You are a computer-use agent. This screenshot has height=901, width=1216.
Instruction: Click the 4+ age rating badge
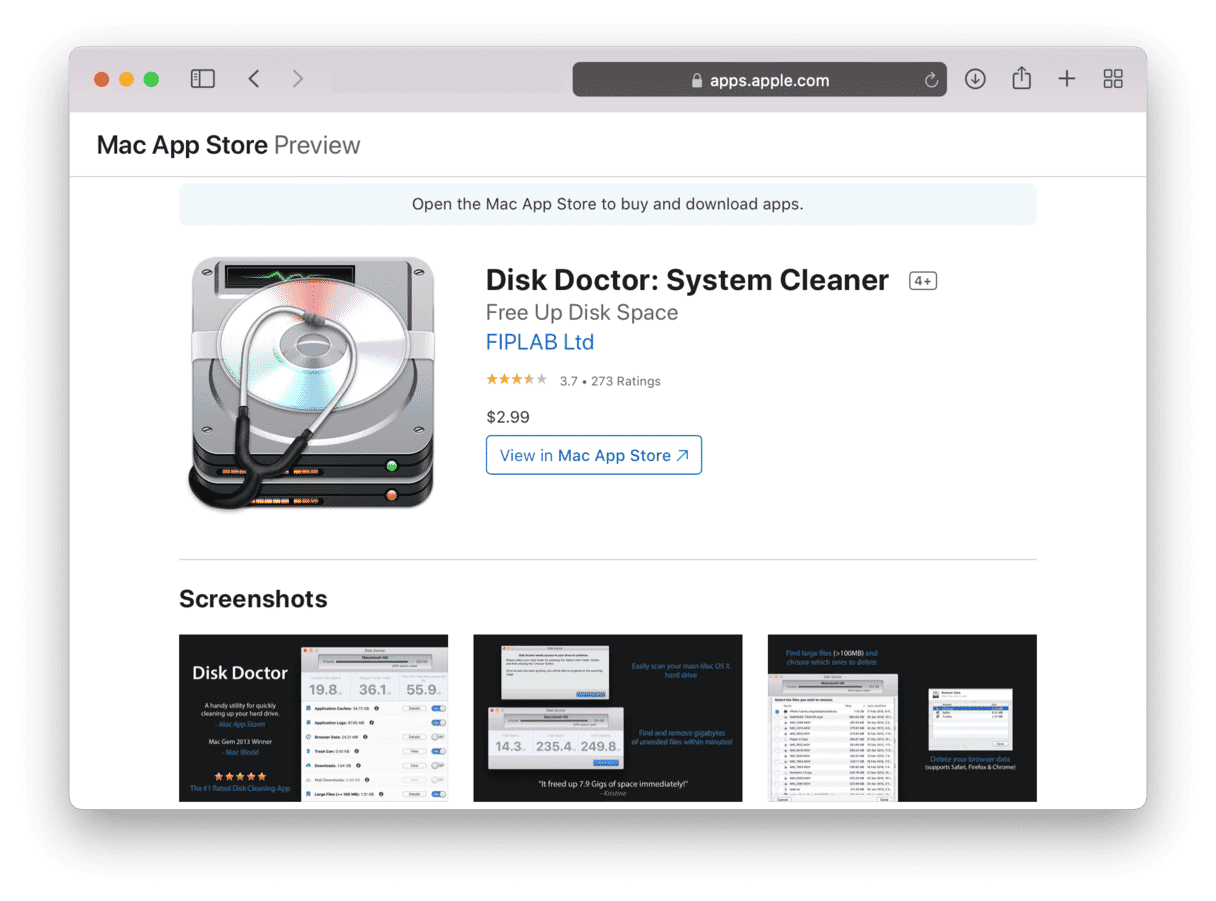point(922,281)
